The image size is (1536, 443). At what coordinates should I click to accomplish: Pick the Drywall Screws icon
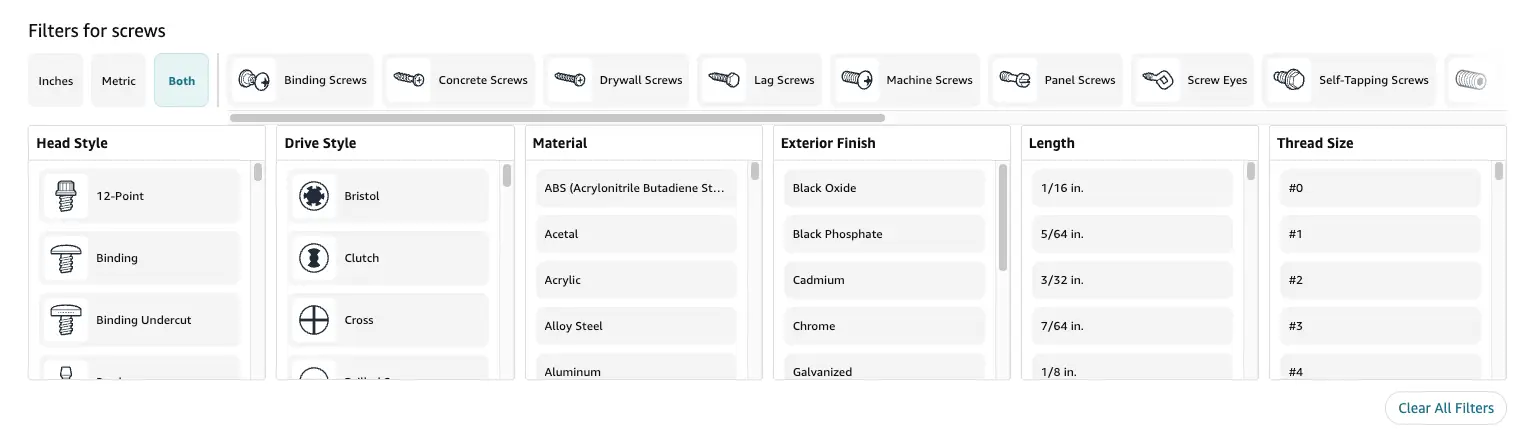pos(569,80)
